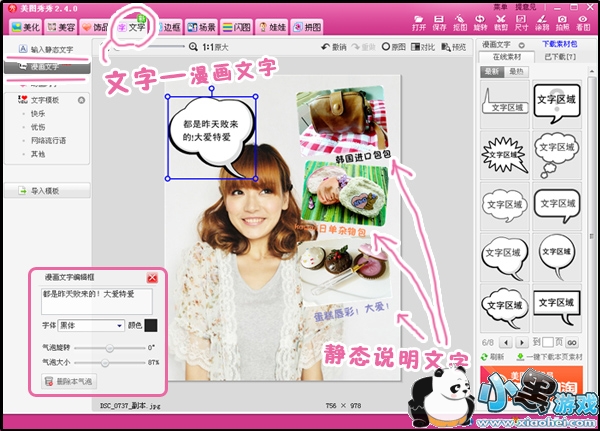Screen dimensions: 600x431
Task: Click the 打开 (Open) icon in top toolbar
Action: pos(417,24)
